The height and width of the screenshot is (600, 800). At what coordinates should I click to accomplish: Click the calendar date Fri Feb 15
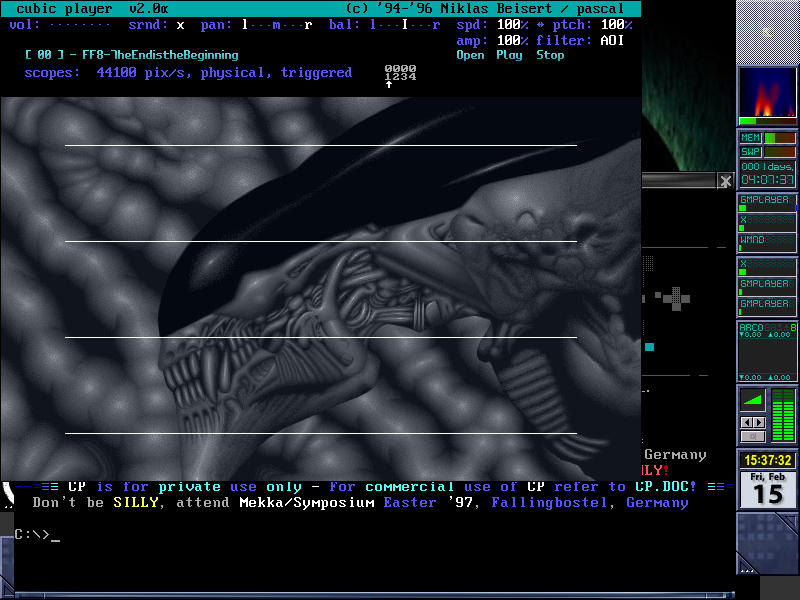click(767, 489)
